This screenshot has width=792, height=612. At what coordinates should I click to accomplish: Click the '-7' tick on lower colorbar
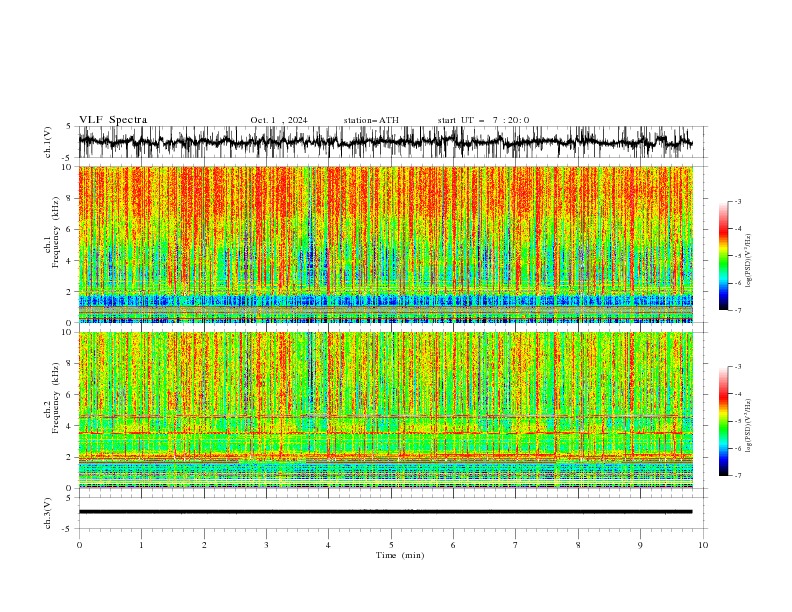(737, 476)
